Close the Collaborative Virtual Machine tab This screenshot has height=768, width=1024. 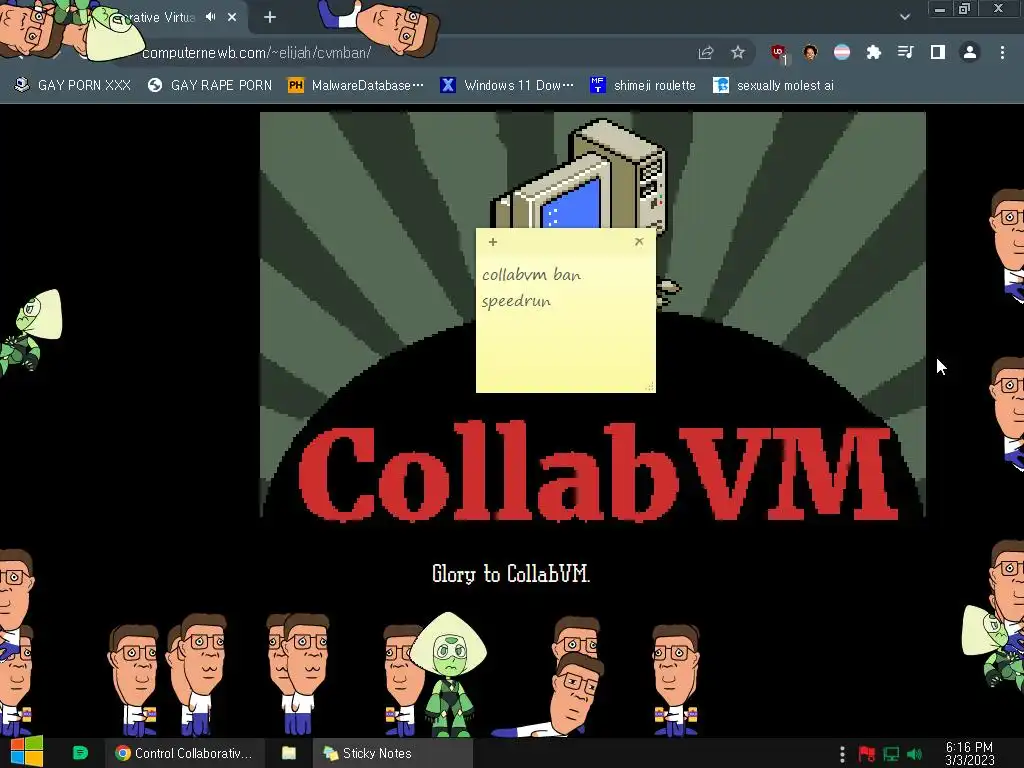[232, 18]
